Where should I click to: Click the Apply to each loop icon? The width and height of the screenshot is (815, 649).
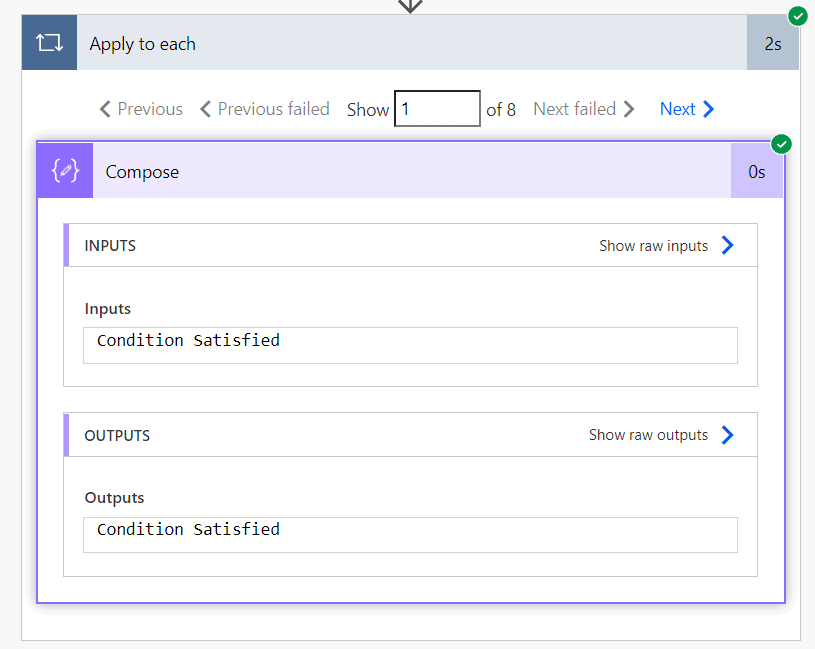pyautogui.click(x=49, y=43)
